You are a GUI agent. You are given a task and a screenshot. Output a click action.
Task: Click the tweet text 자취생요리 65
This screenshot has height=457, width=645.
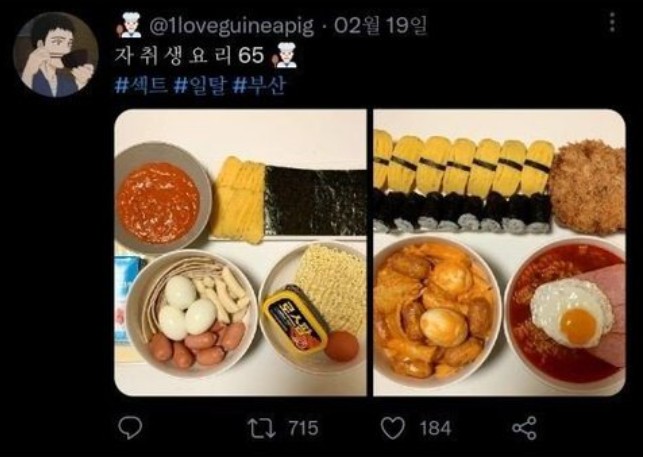pyautogui.click(x=189, y=55)
